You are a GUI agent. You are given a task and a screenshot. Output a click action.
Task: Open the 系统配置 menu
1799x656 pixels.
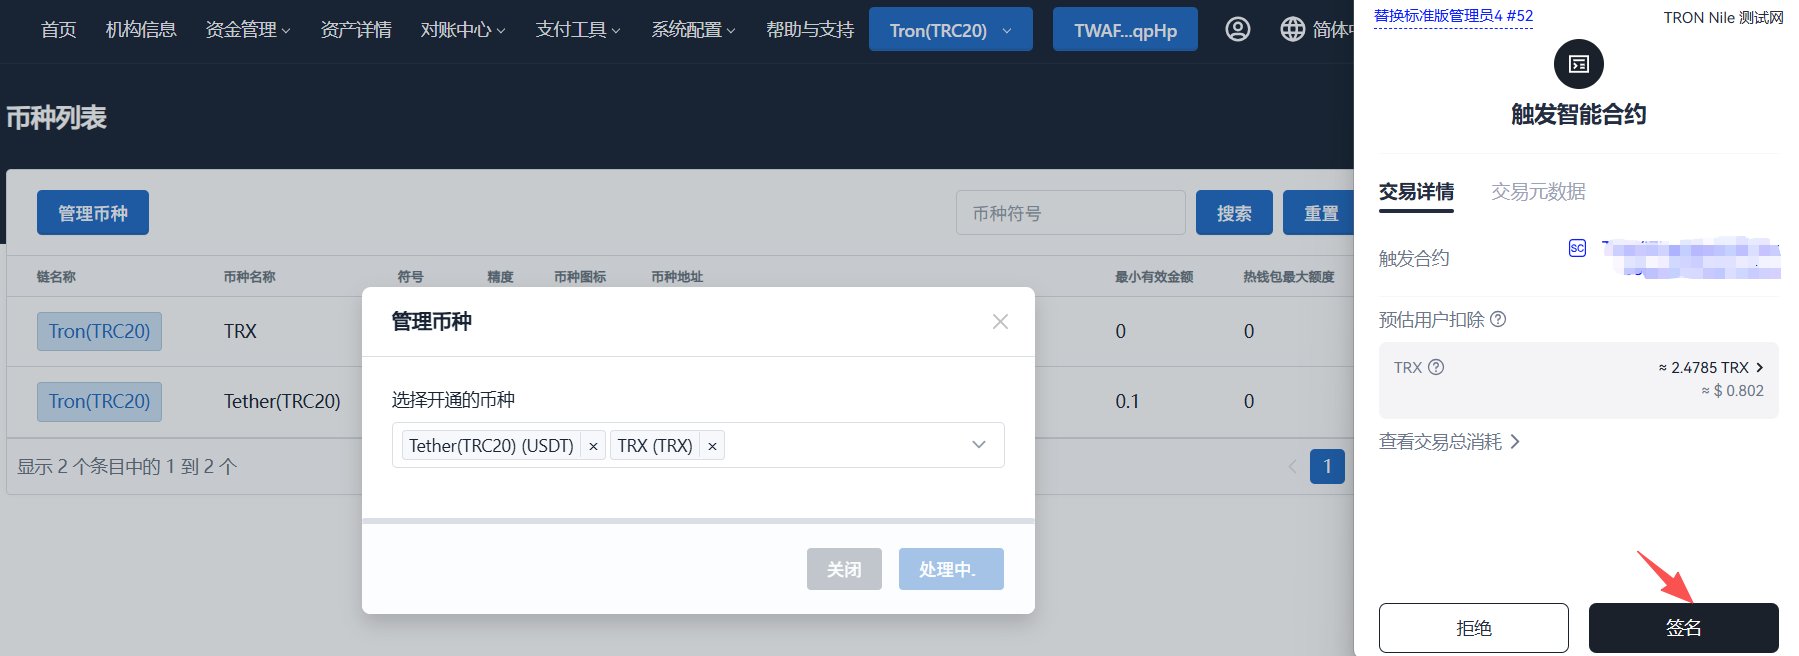click(x=693, y=30)
